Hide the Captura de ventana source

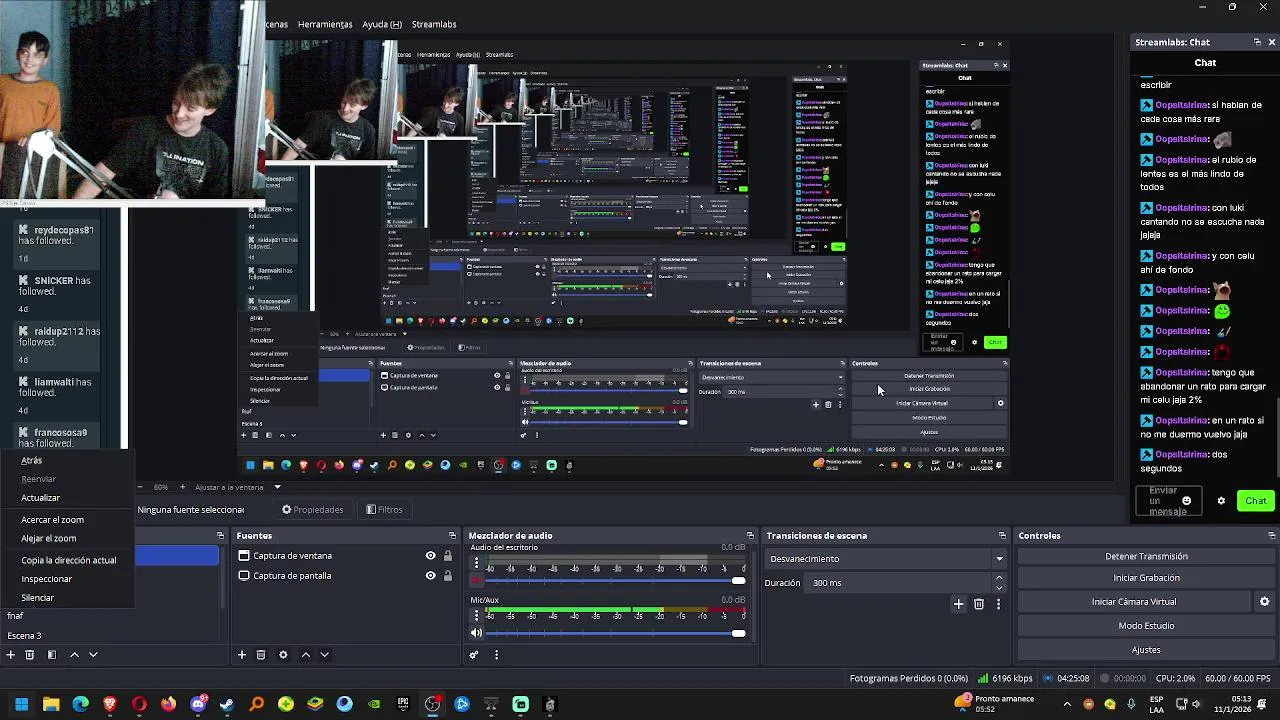tap(431, 556)
